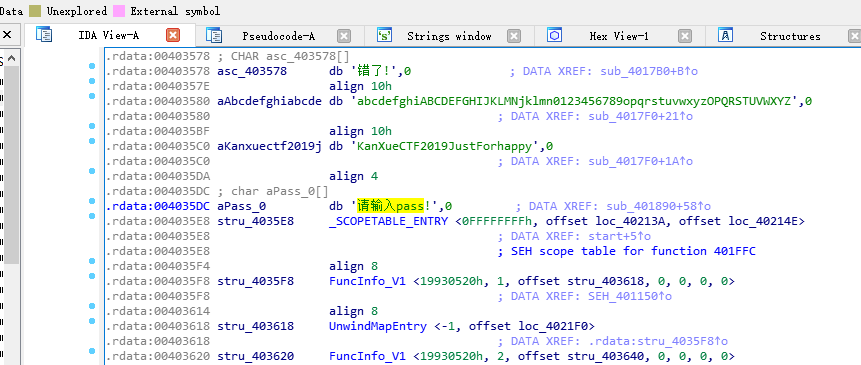
Task: Click the Unexplored legend color swatch
Action: [x=35, y=11]
